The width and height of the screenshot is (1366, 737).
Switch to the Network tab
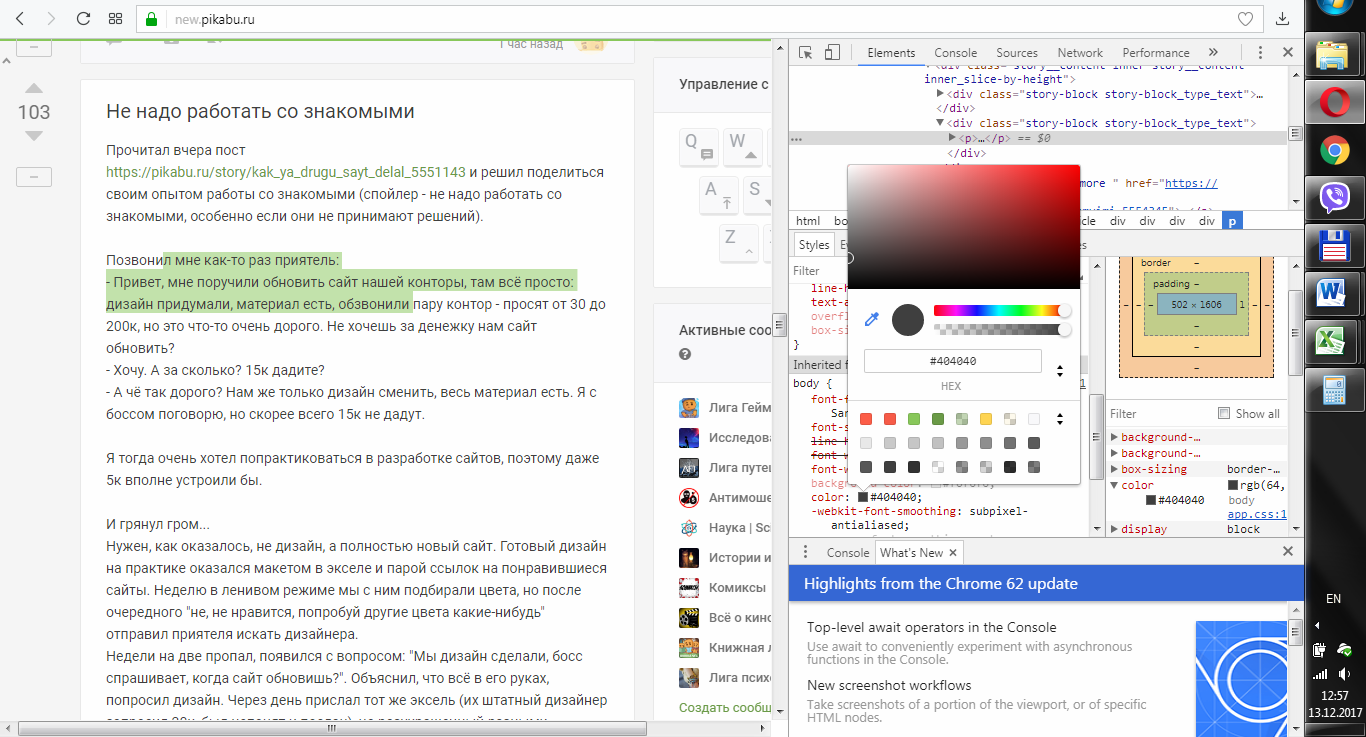1080,53
